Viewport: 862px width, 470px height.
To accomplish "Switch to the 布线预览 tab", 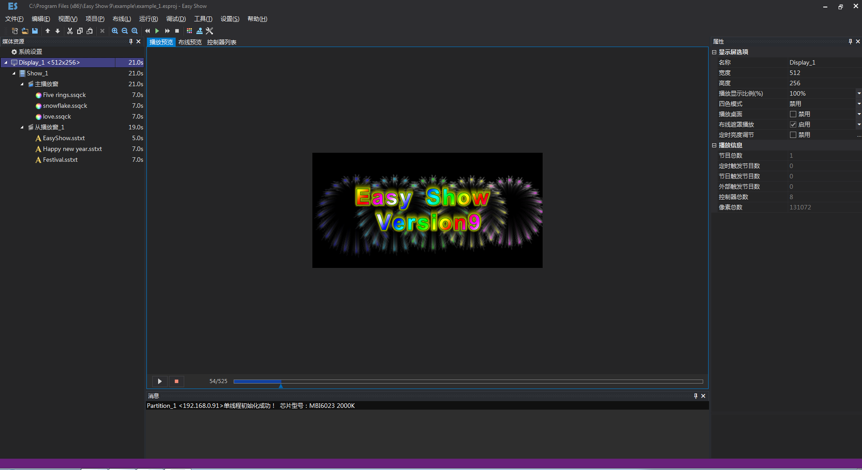I will coord(190,42).
